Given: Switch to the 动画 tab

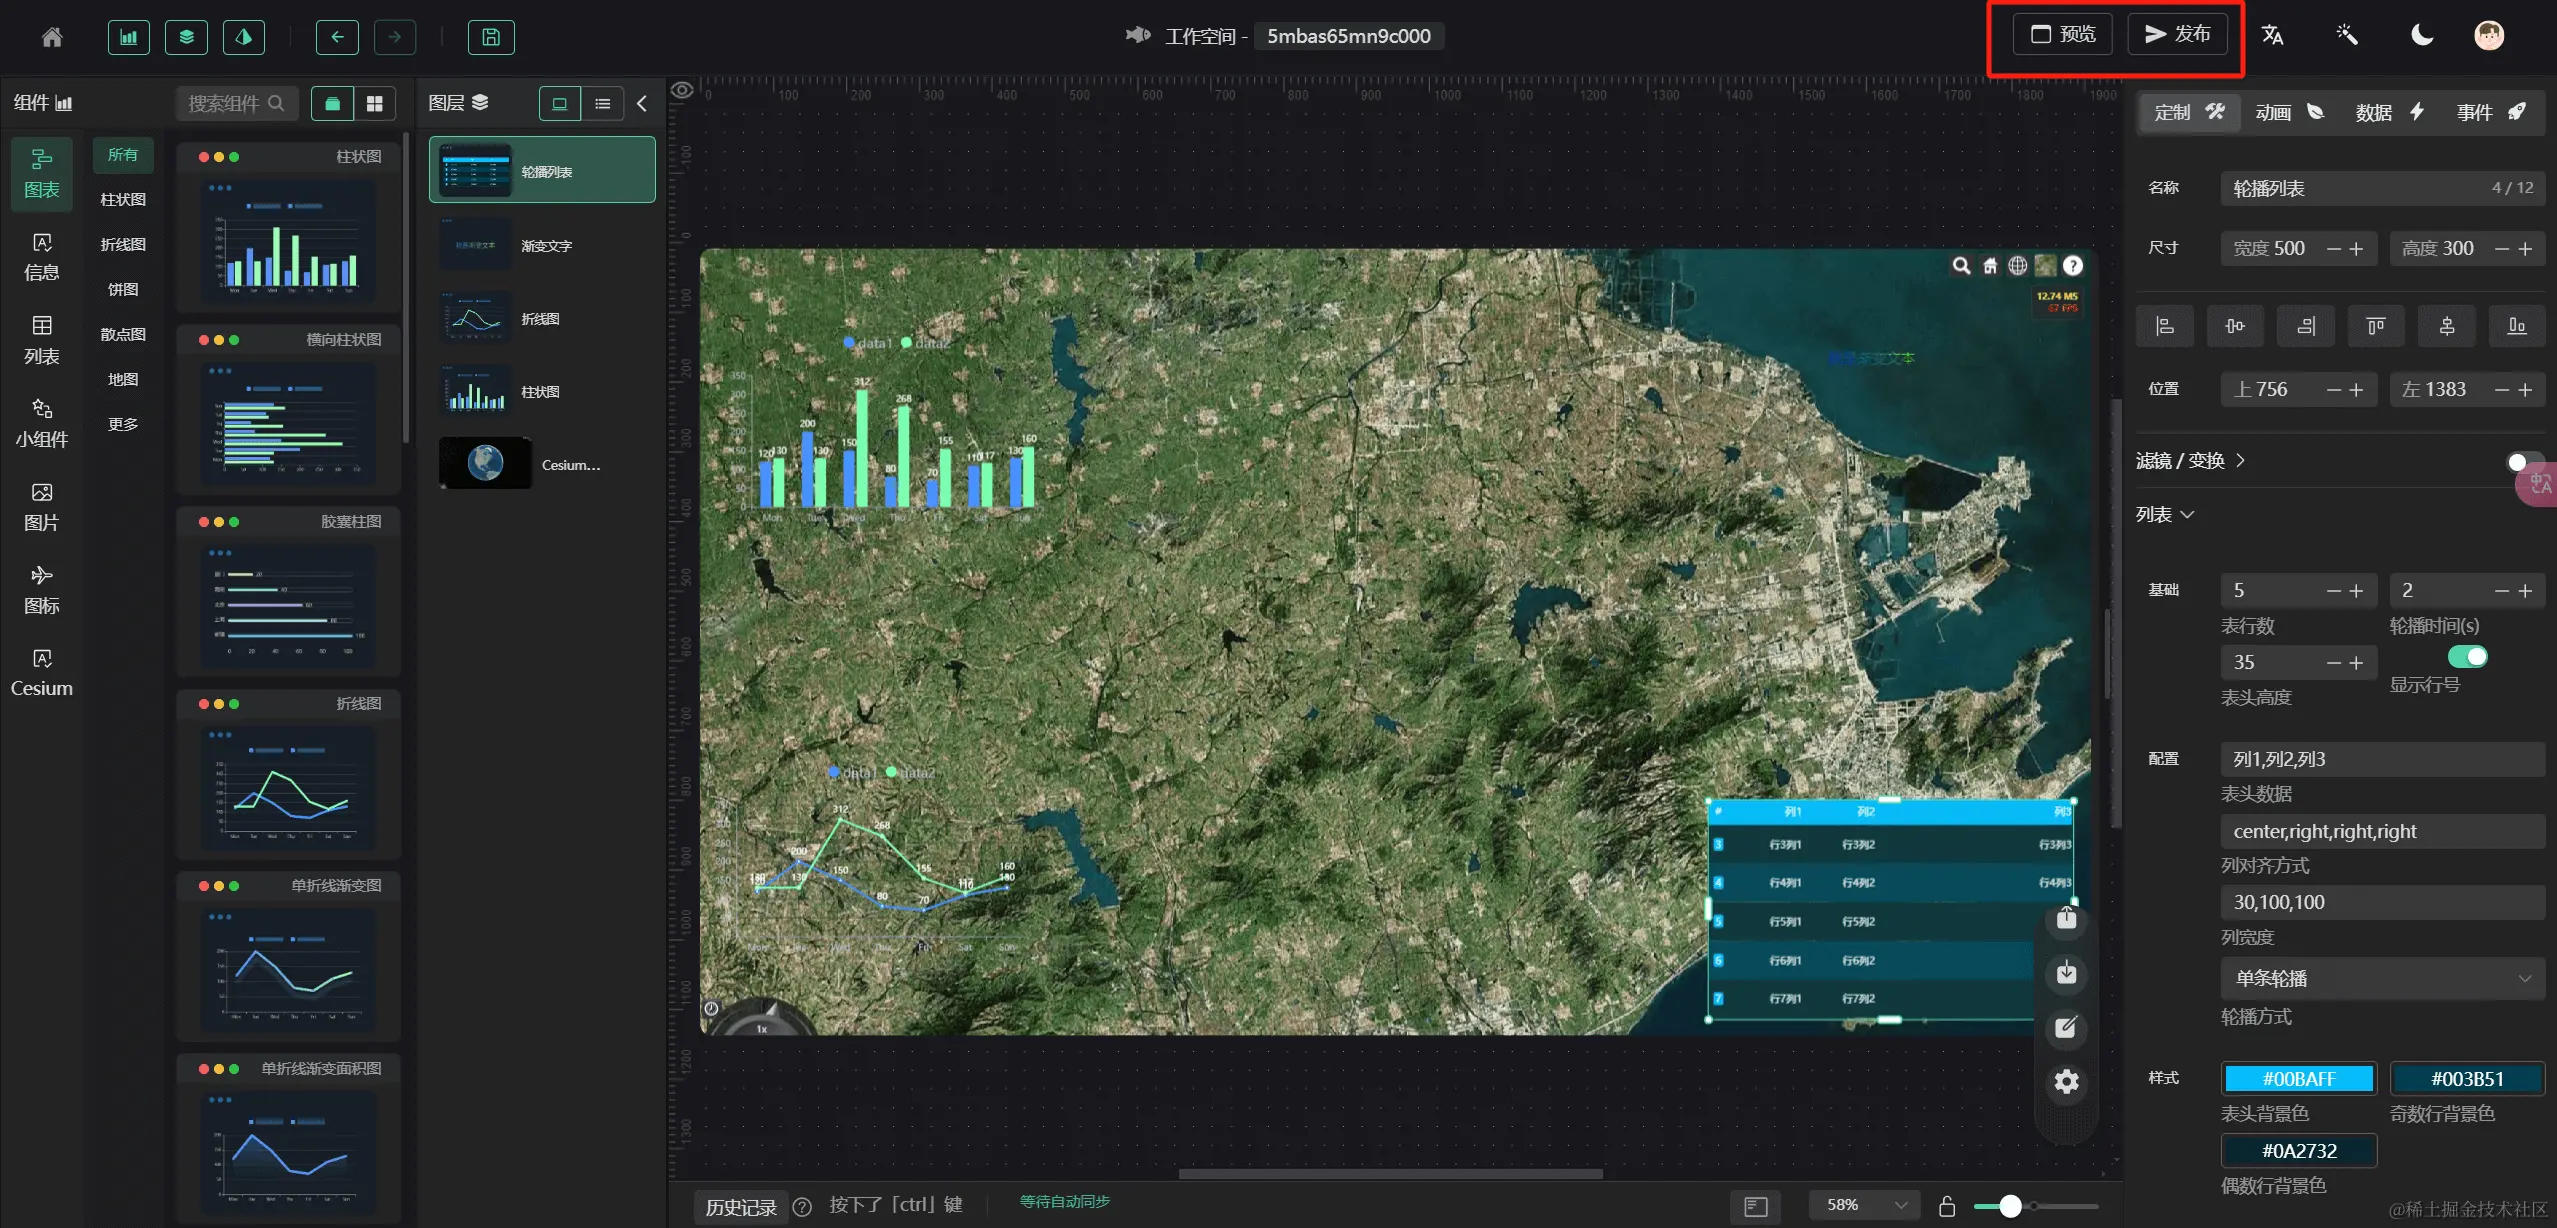Looking at the screenshot, I should pyautogui.click(x=2288, y=112).
